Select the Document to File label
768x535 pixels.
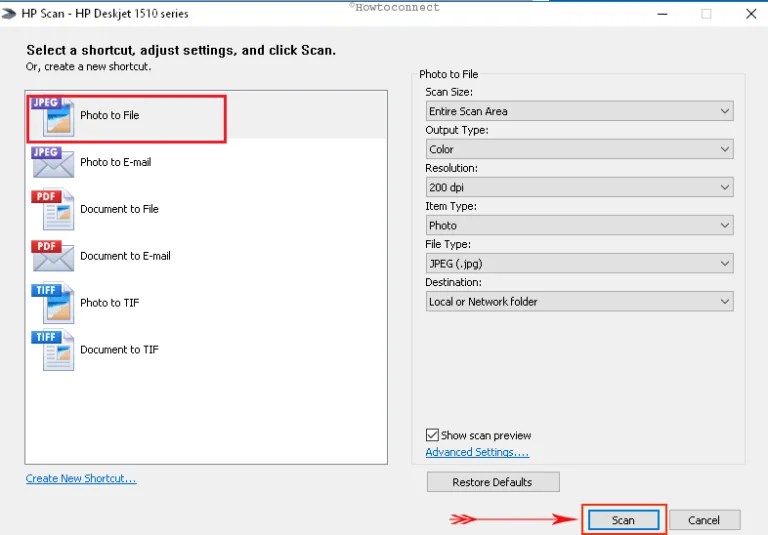(x=120, y=209)
